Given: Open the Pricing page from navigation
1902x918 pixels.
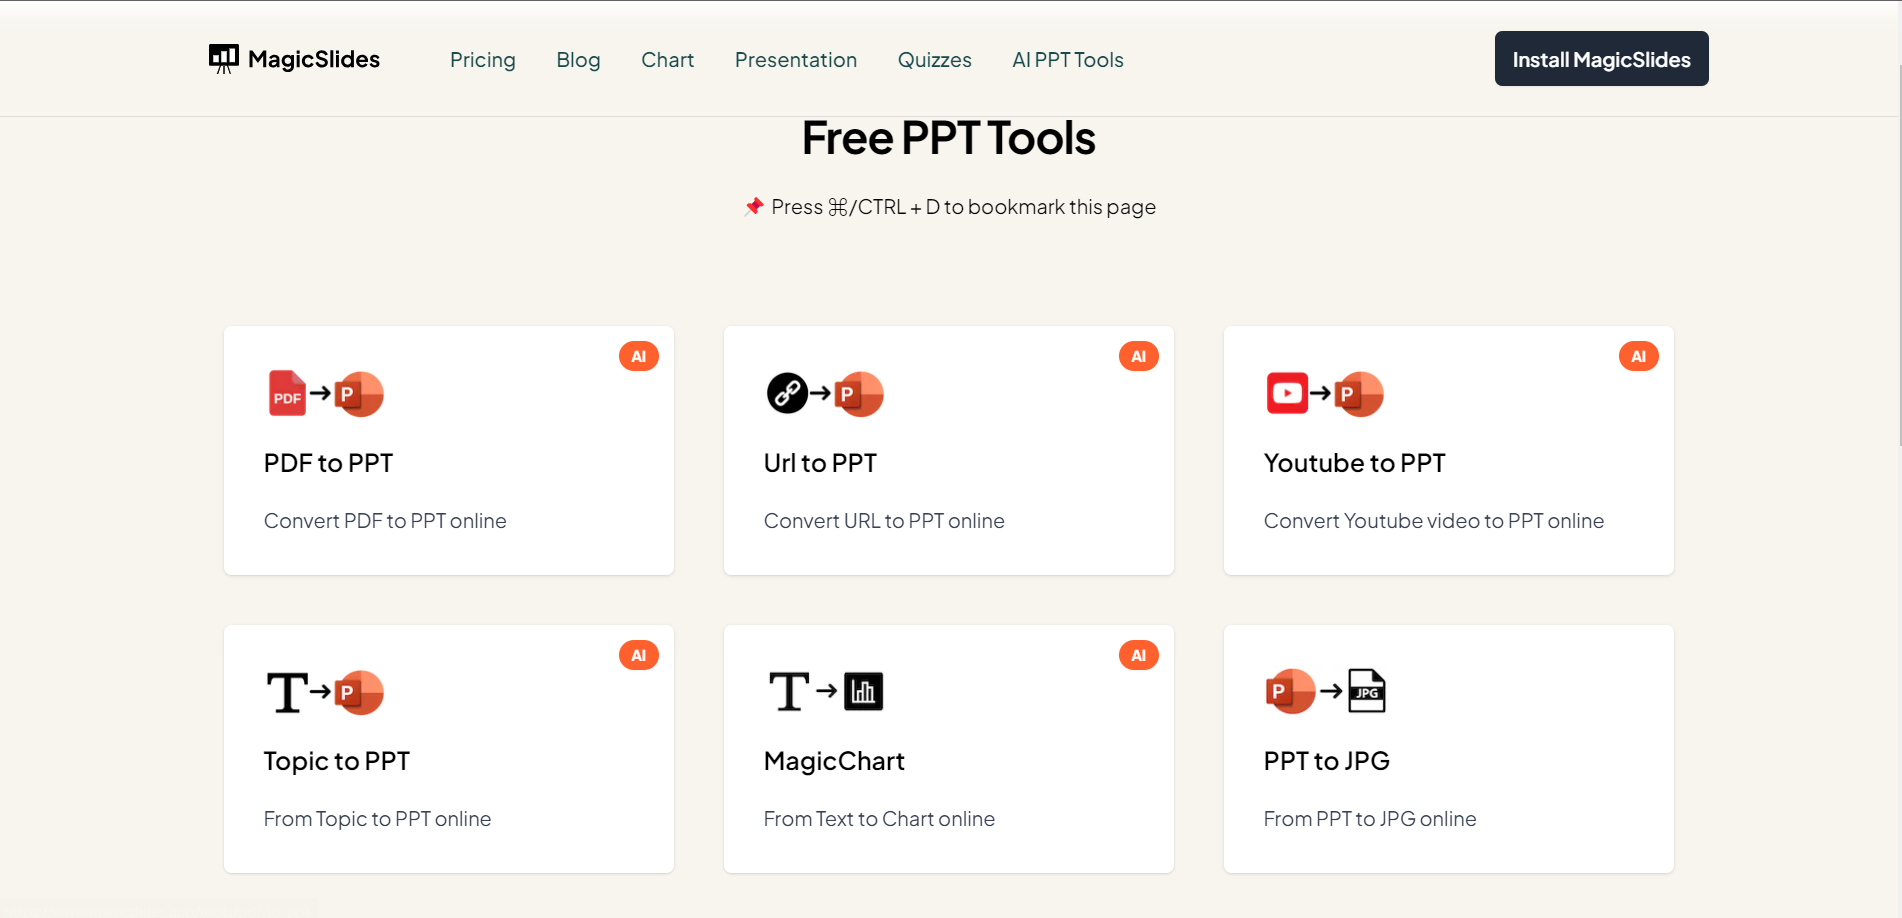Looking at the screenshot, I should [483, 60].
